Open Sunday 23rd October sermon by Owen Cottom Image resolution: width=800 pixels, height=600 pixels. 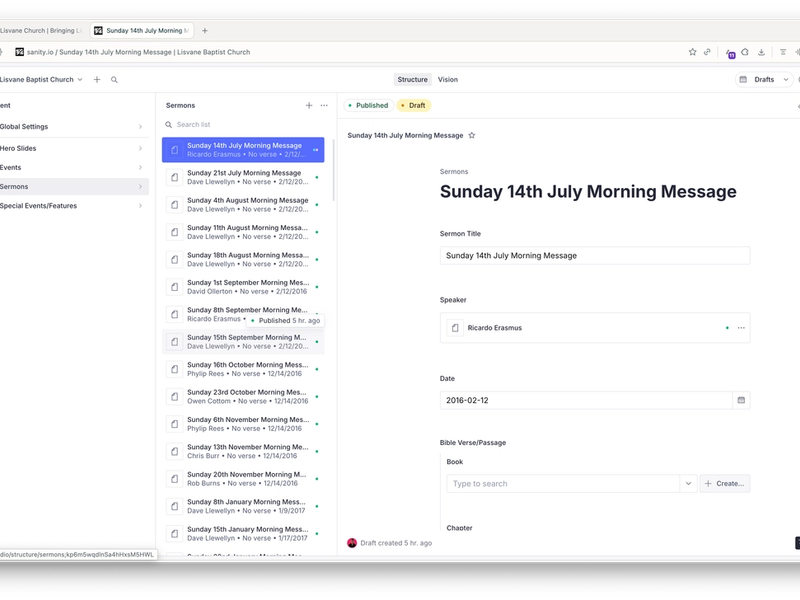pyautogui.click(x=243, y=396)
